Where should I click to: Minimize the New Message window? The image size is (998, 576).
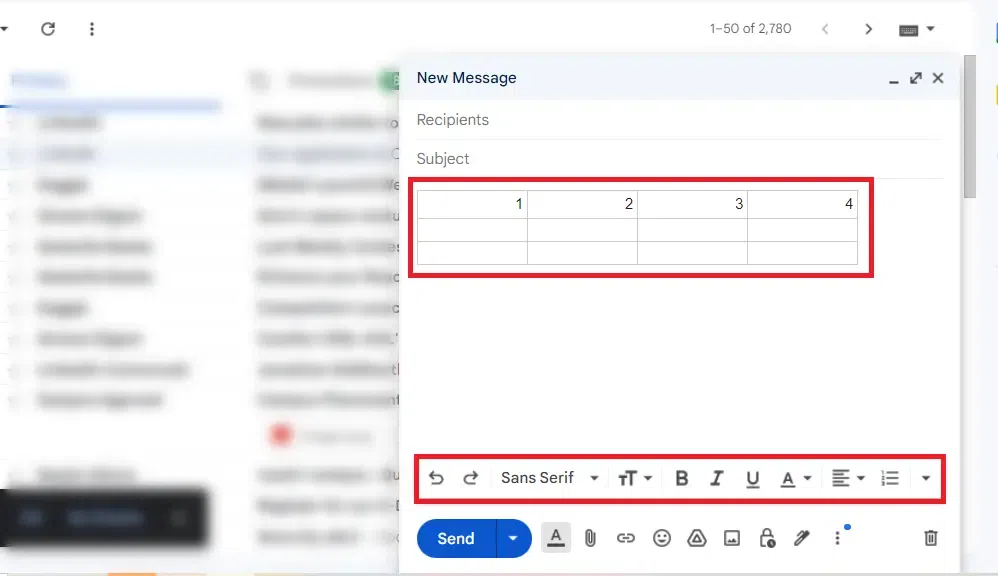pos(894,79)
